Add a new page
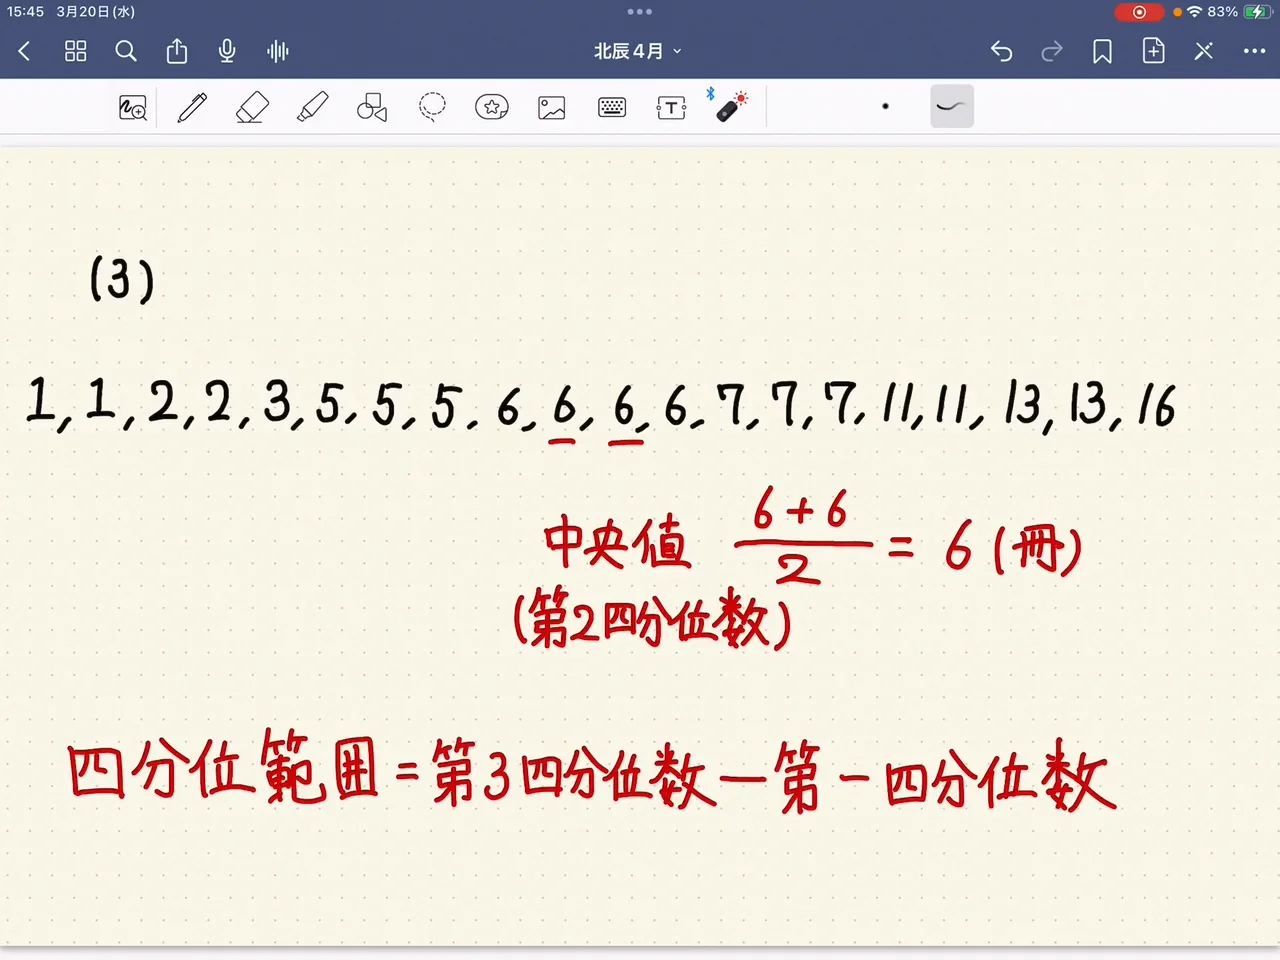Screen dimensions: 1280x960 coord(1153,51)
